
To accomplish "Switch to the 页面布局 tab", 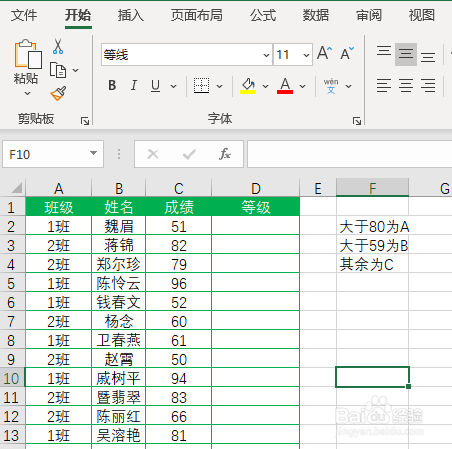I will tap(197, 15).
